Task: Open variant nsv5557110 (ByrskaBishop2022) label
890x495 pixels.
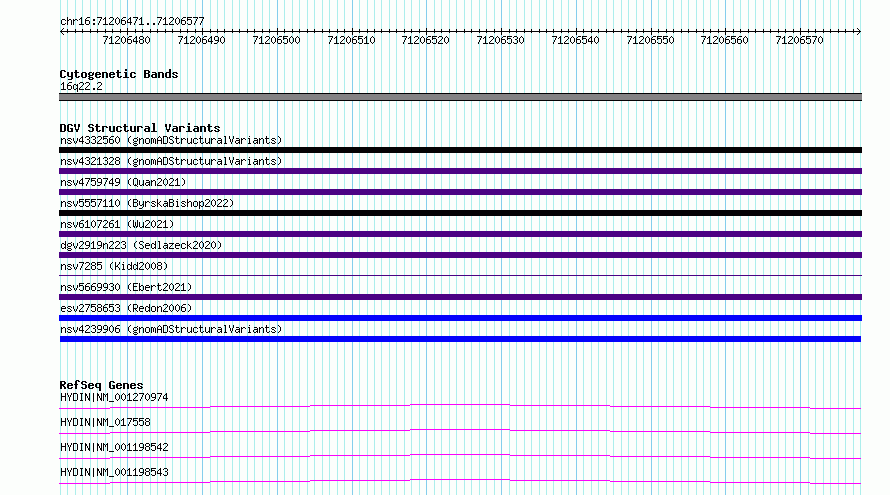Action: 147,203
